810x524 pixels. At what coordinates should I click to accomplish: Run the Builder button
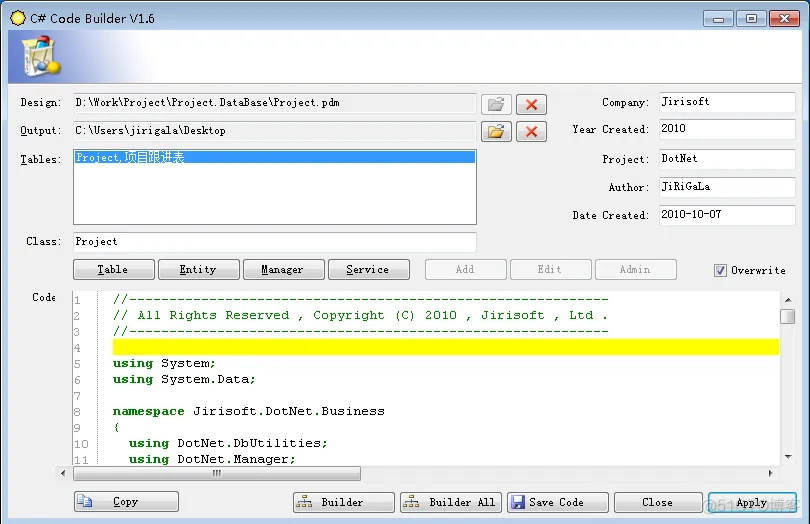[344, 502]
